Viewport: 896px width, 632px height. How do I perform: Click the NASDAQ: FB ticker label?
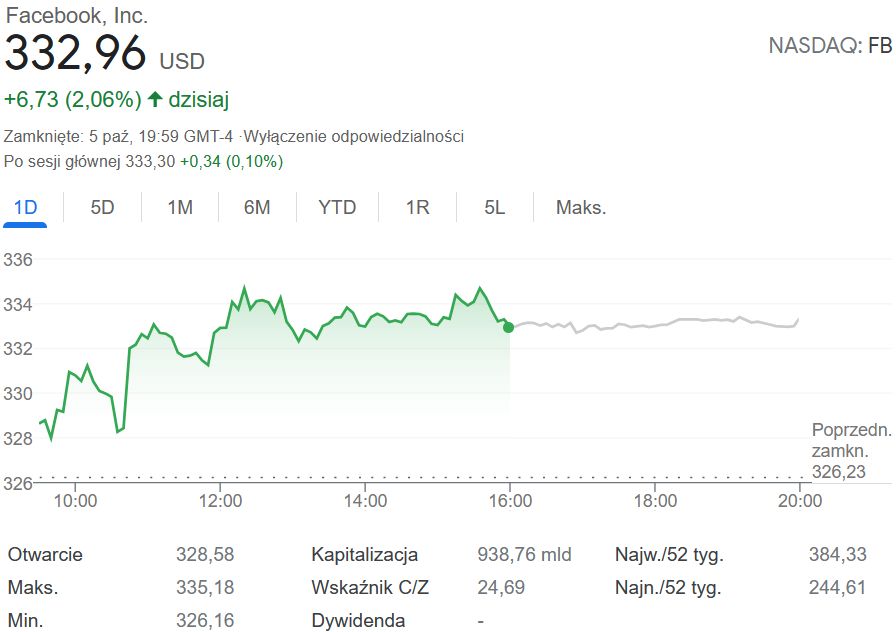click(x=829, y=45)
